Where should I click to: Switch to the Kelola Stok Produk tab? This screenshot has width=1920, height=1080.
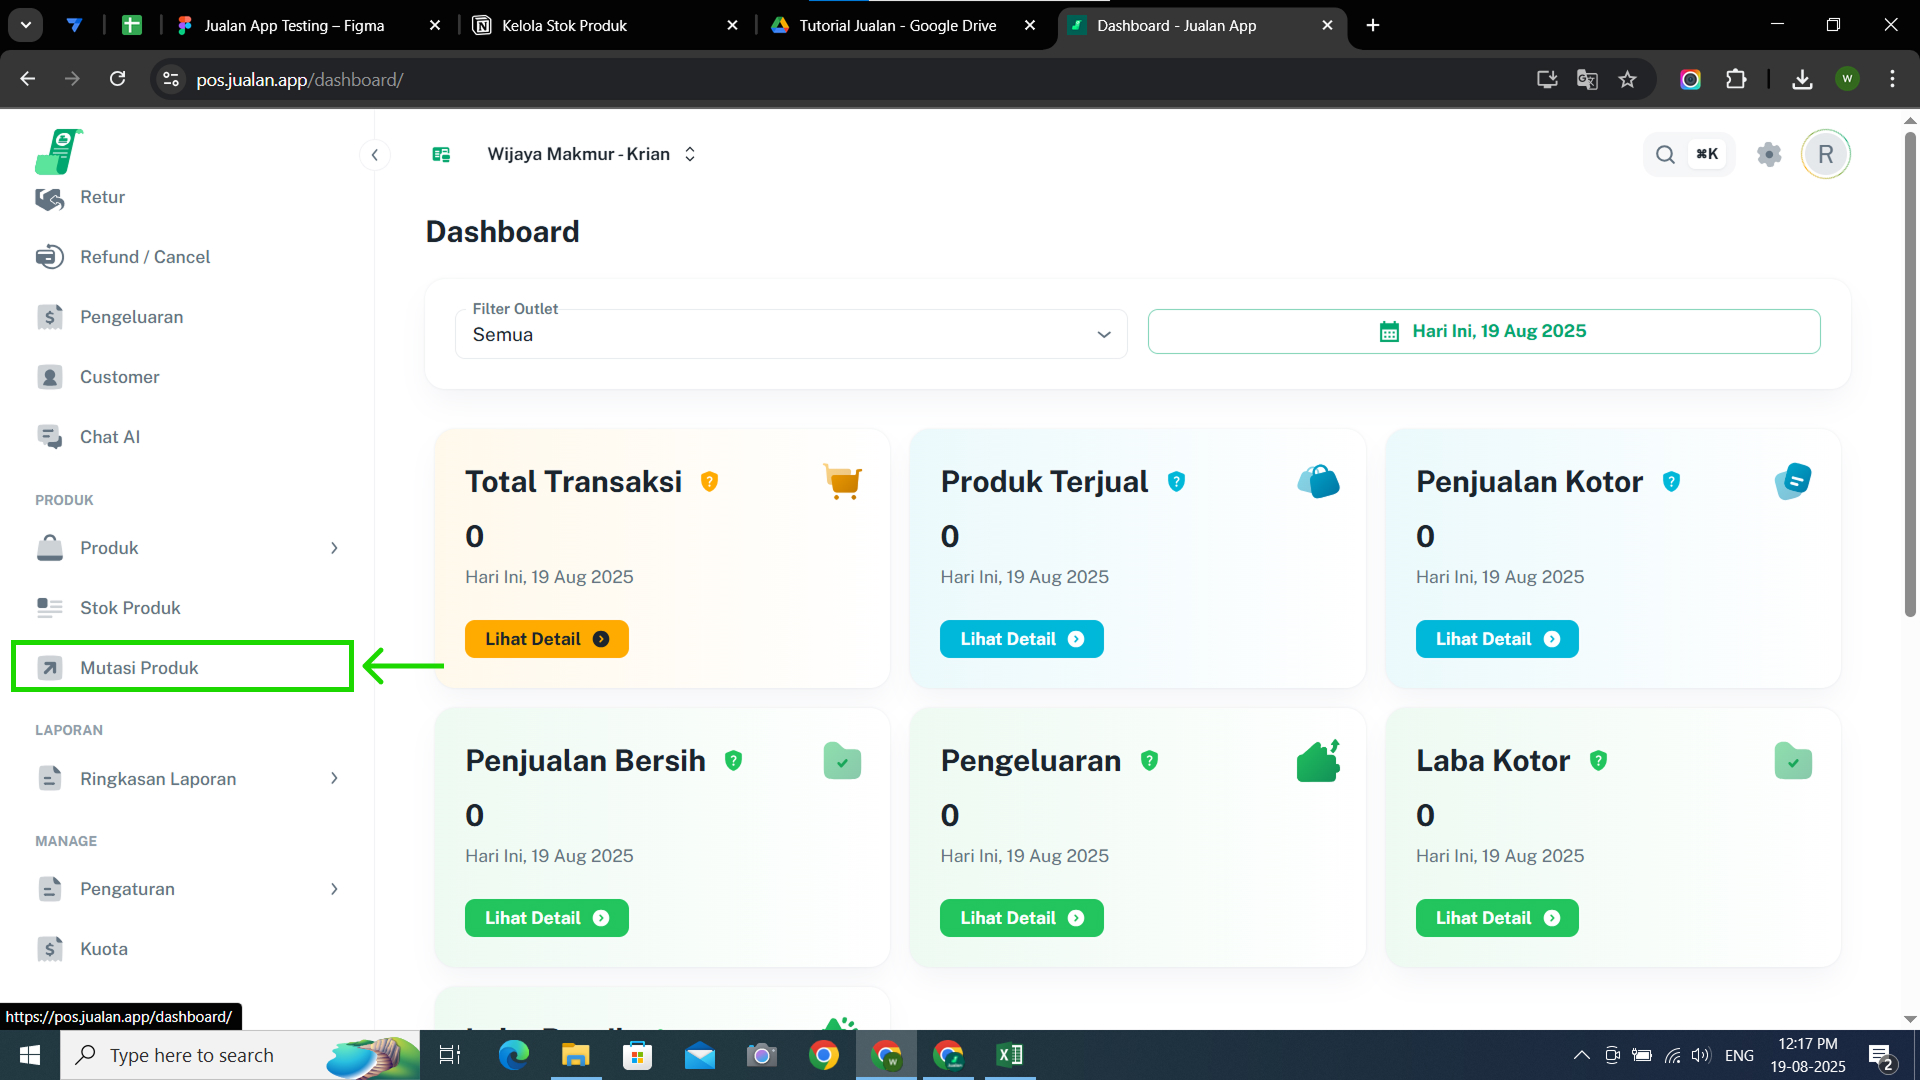pos(564,25)
